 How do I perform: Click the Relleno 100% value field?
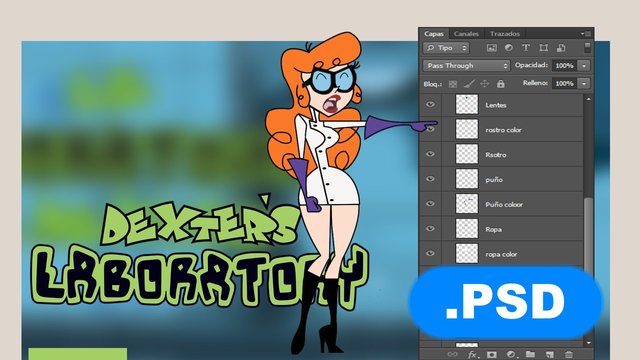pyautogui.click(x=564, y=83)
